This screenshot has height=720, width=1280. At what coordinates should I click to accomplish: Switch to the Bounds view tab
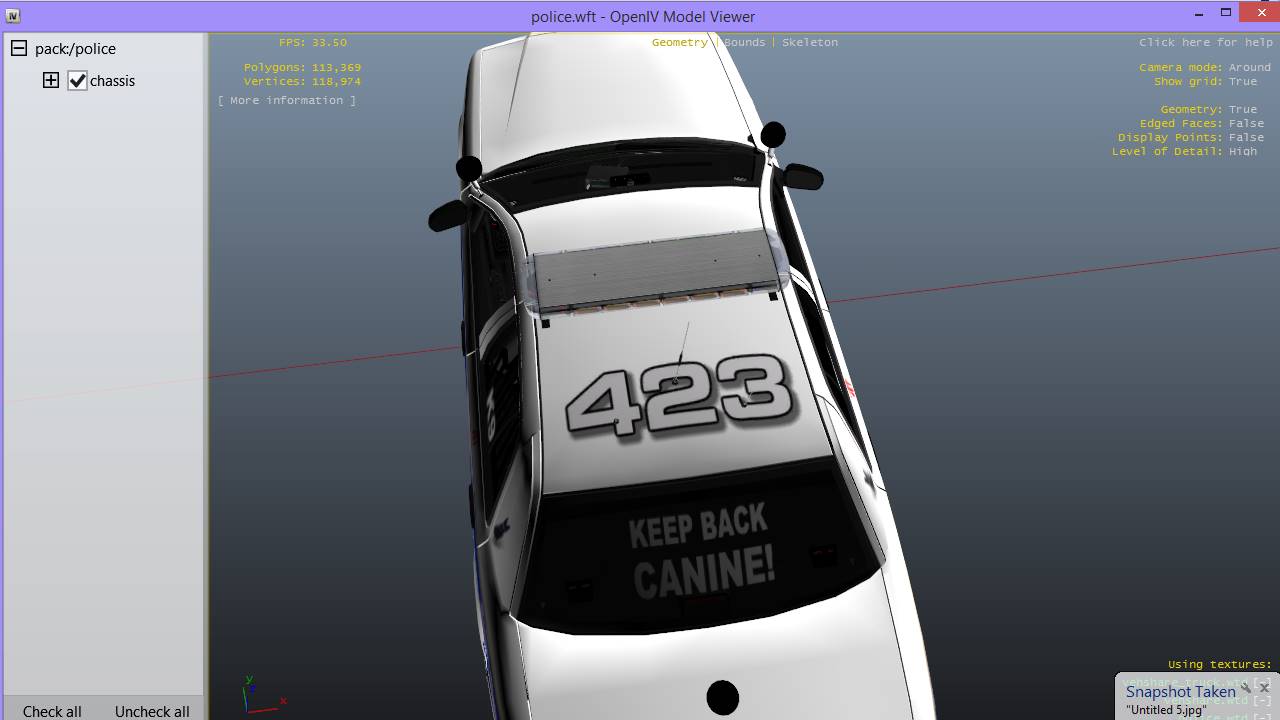point(745,42)
